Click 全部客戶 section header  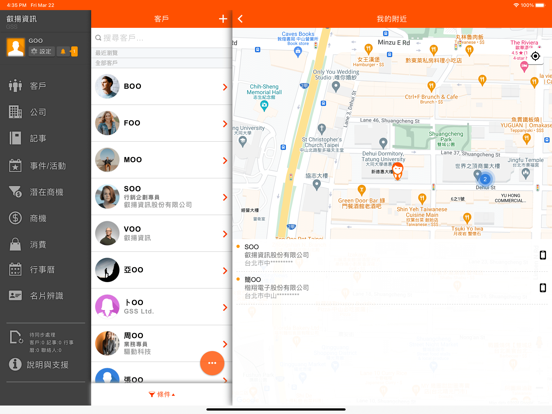(161, 63)
